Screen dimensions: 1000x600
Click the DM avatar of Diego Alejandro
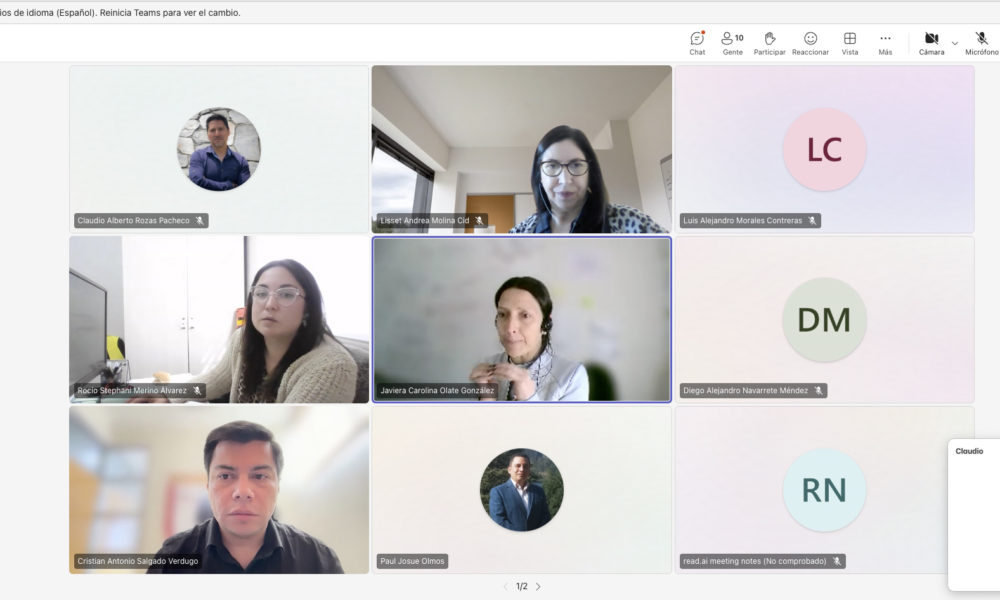pyautogui.click(x=824, y=320)
